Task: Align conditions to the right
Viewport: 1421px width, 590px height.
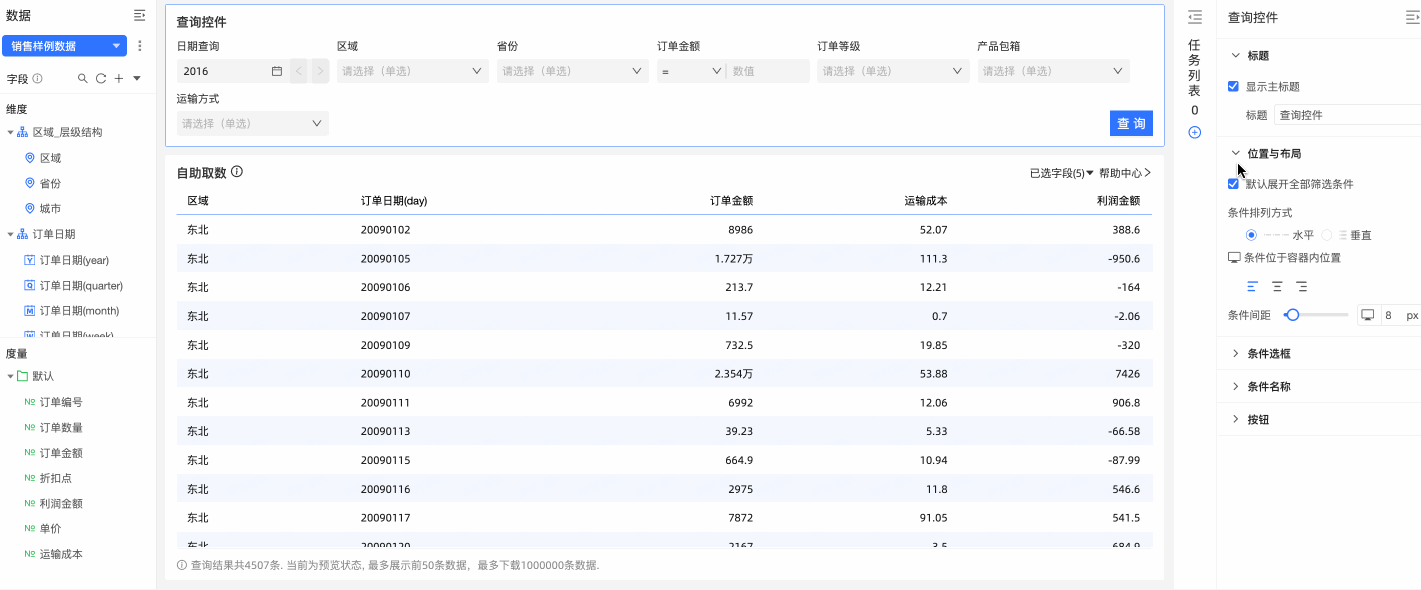Action: [x=1301, y=286]
